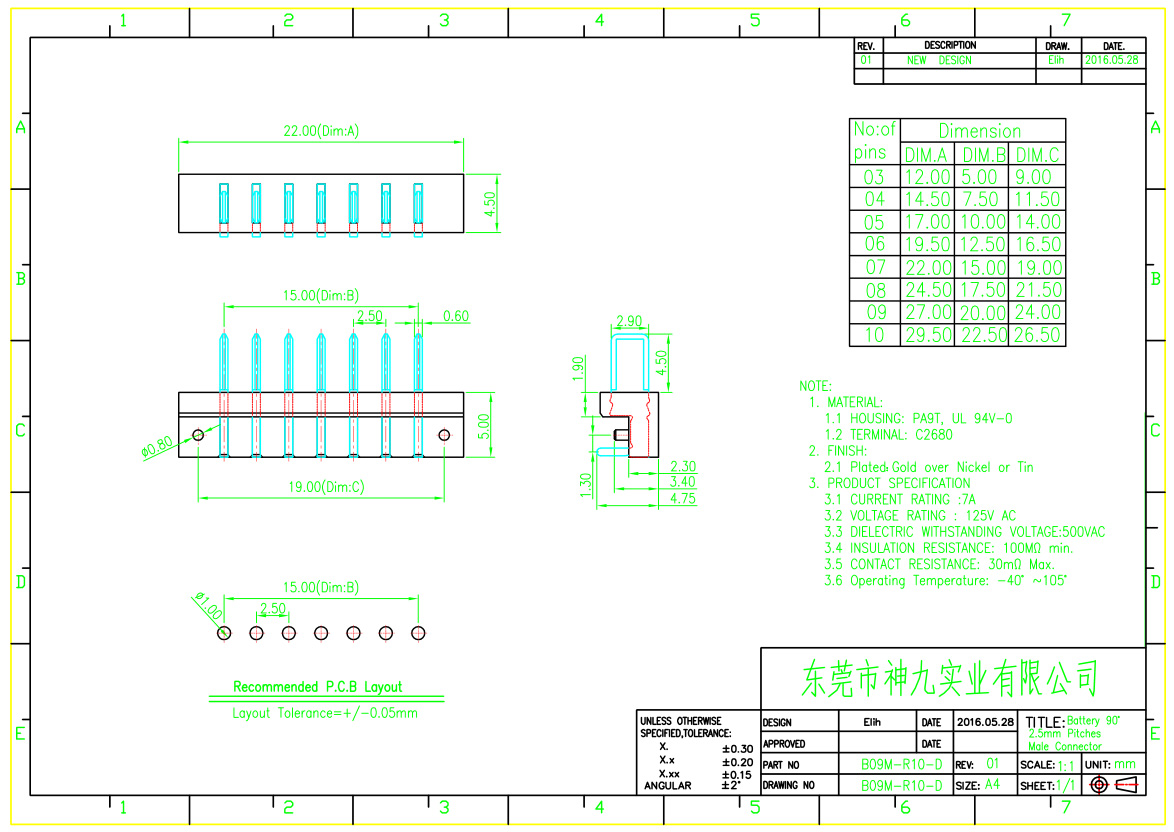Select the No:of pins header cell

click(875, 141)
